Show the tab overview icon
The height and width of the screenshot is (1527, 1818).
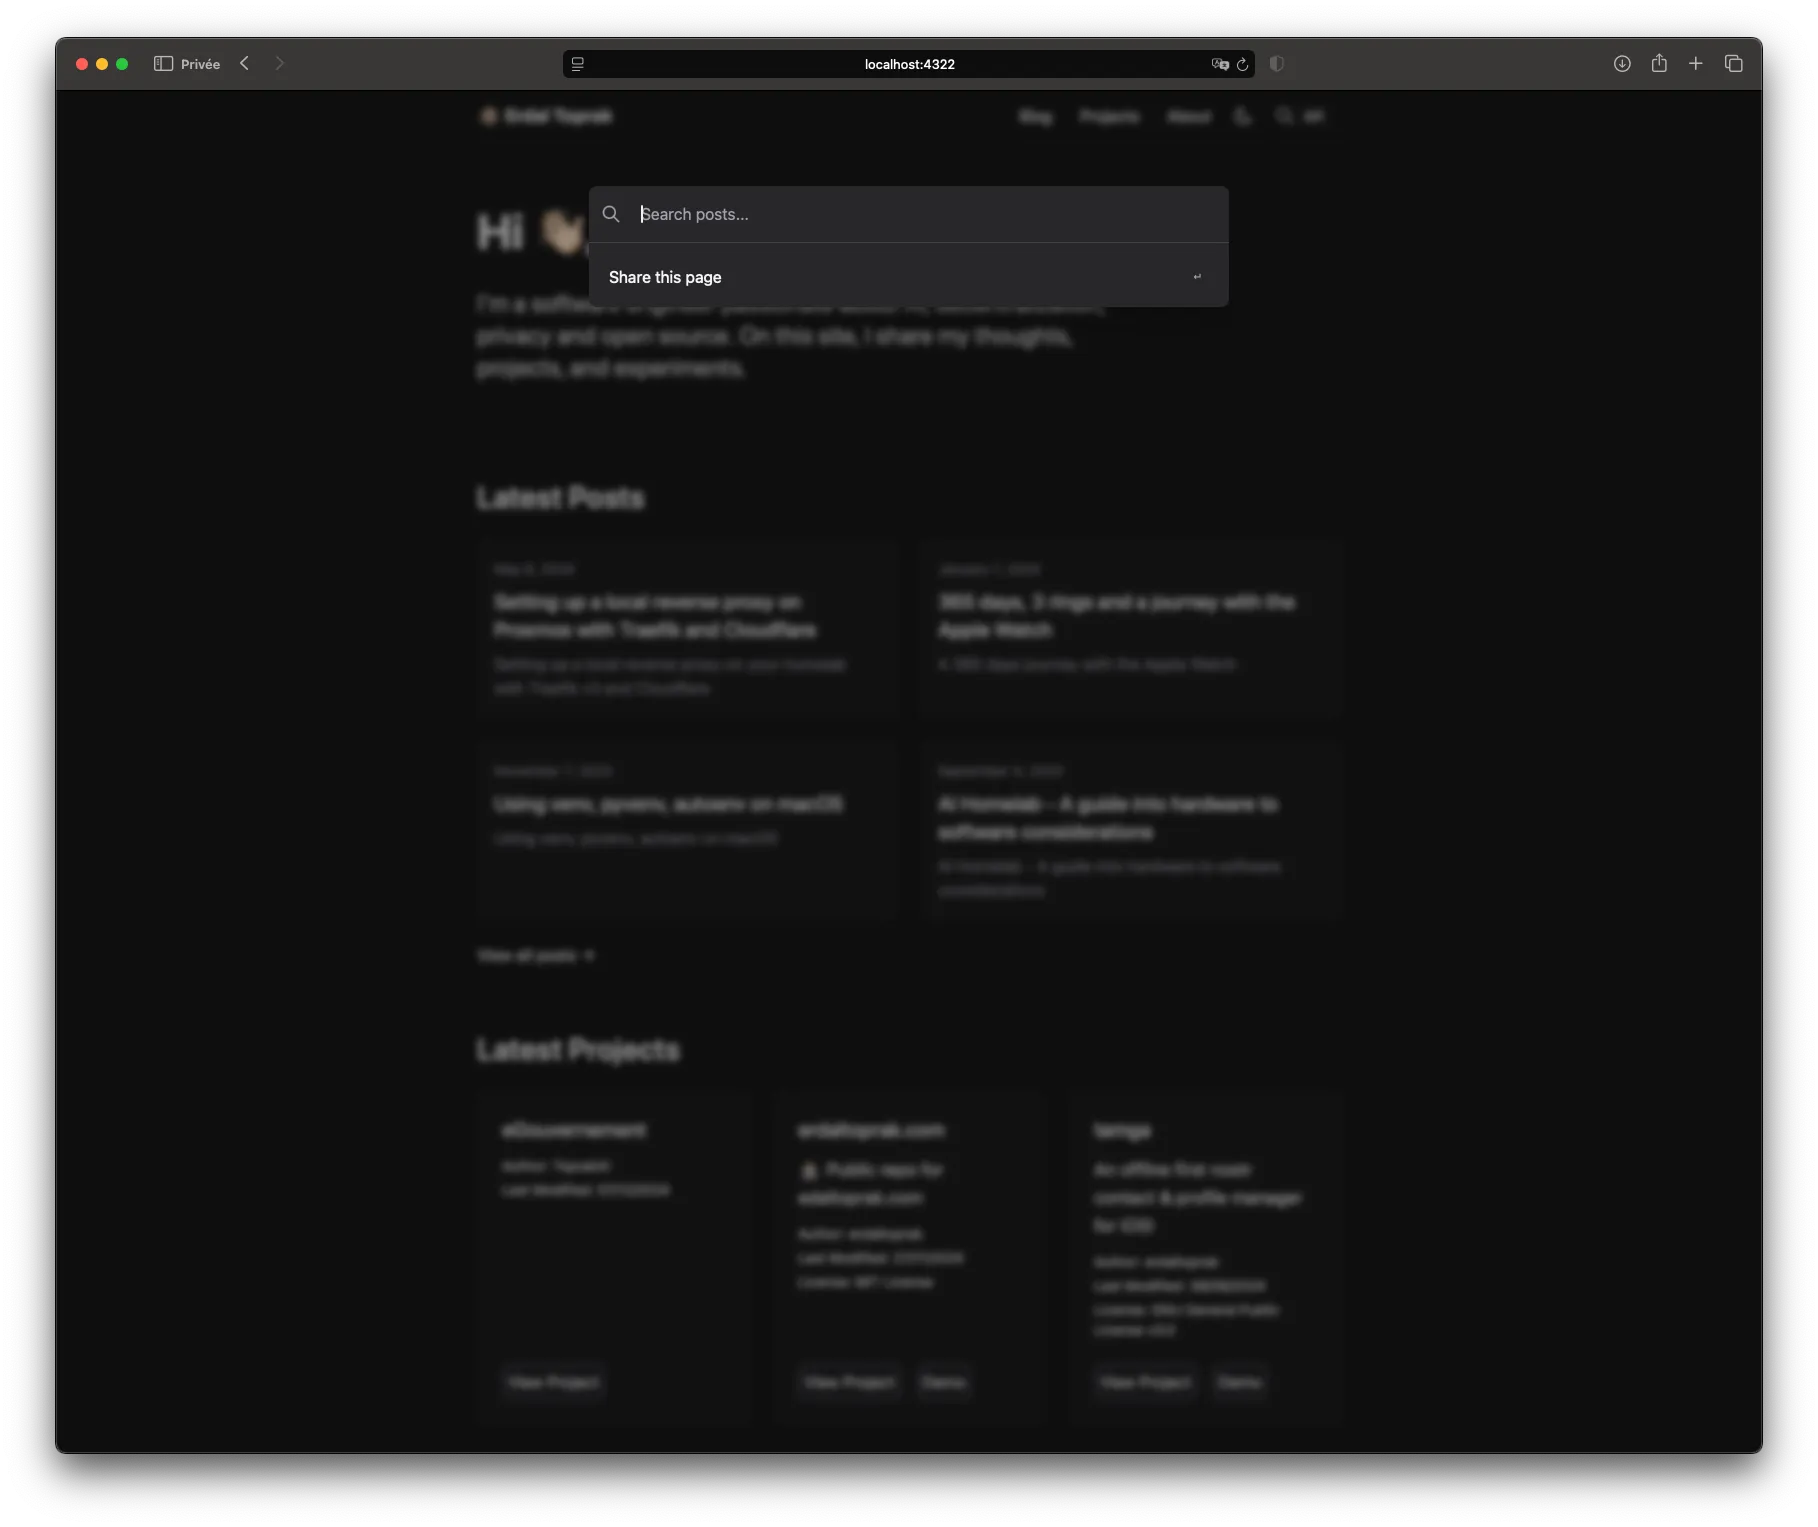click(x=1734, y=64)
